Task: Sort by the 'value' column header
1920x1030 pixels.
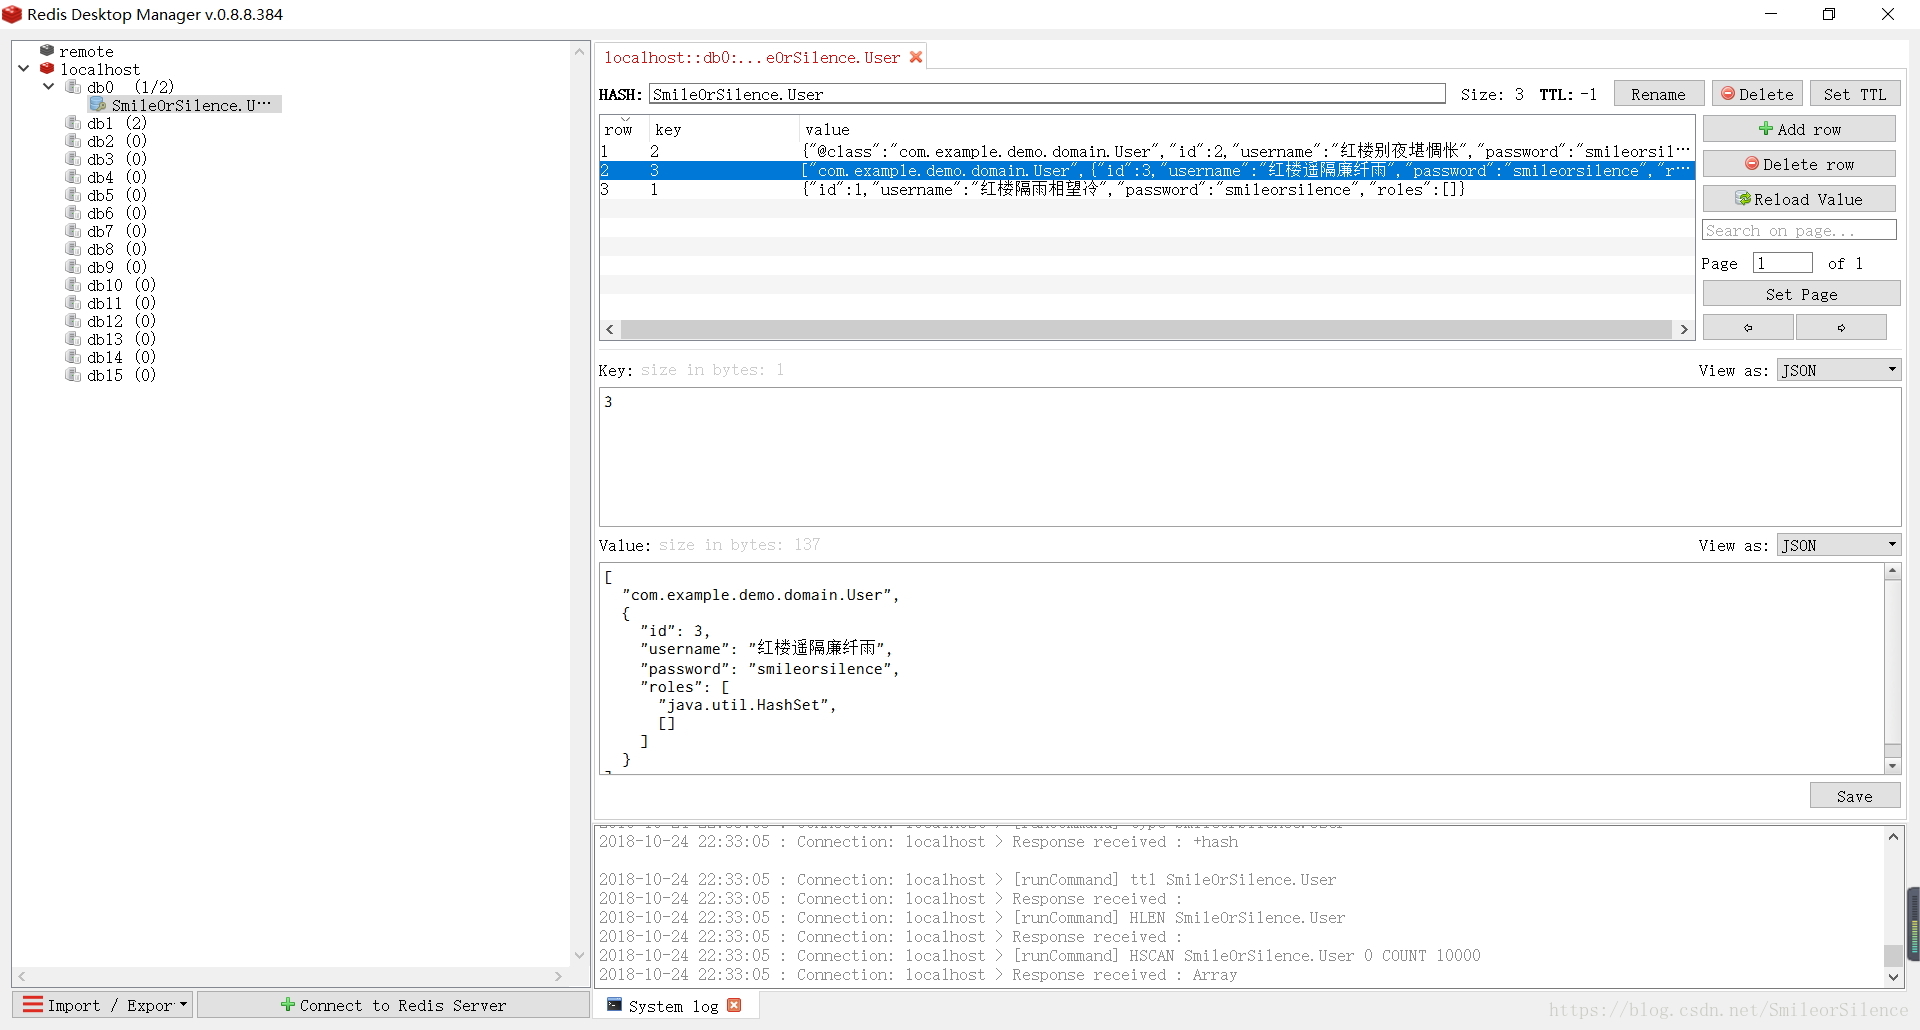Action: tap(1246, 130)
